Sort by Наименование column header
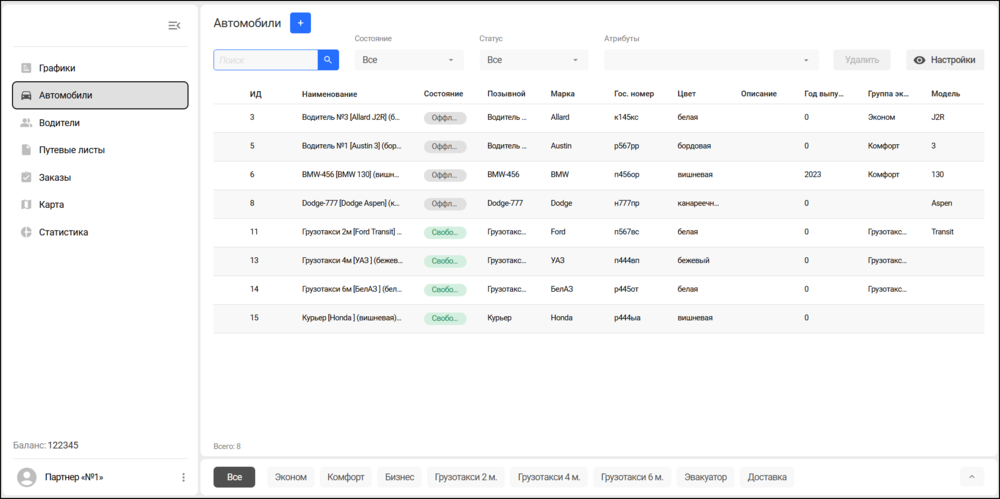The image size is (1000, 499). tap(329, 94)
